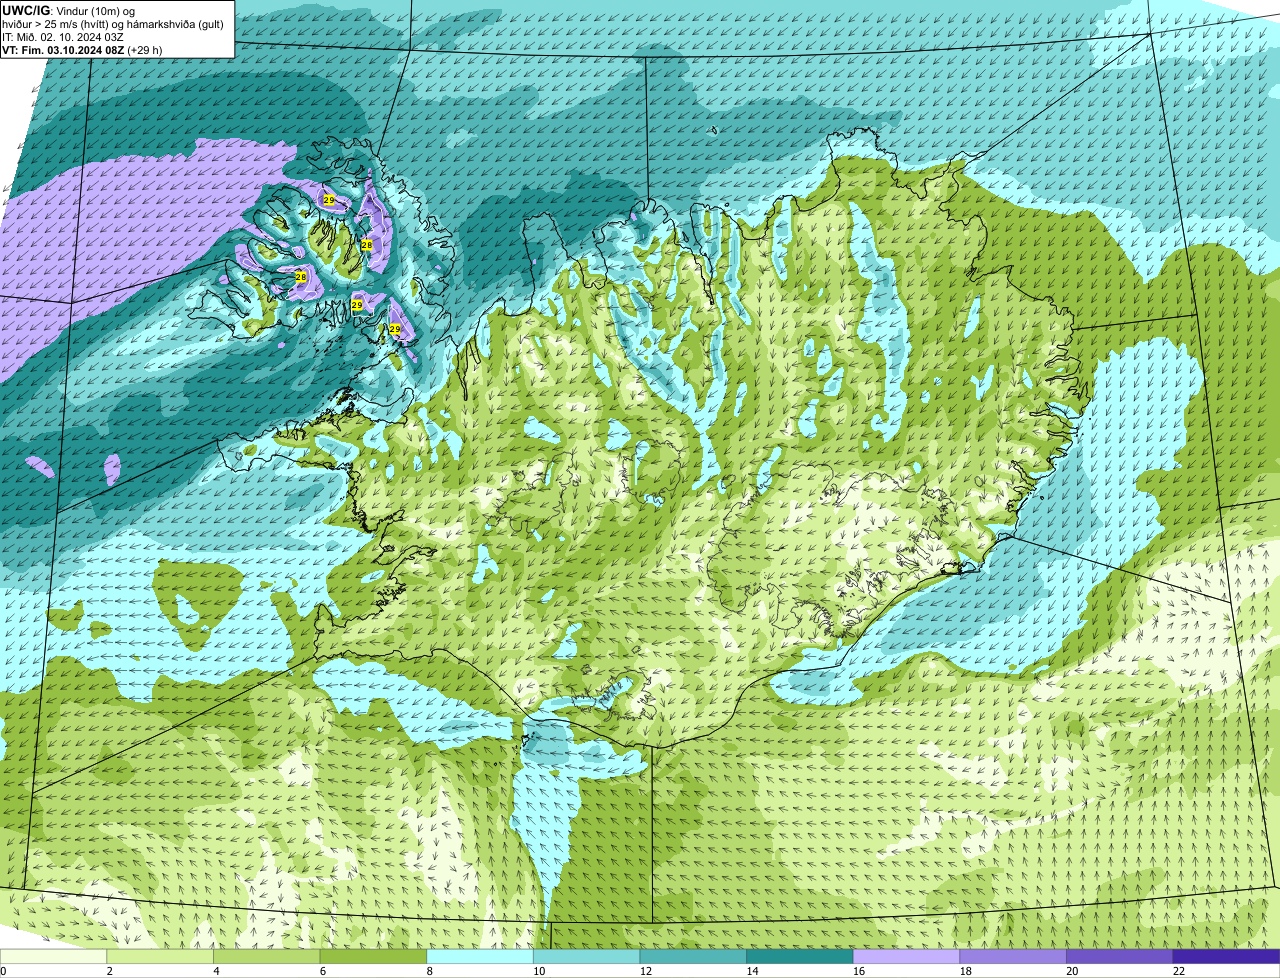Click the colour bar tick label '14'
Image resolution: width=1280 pixels, height=978 pixels.
[752, 971]
